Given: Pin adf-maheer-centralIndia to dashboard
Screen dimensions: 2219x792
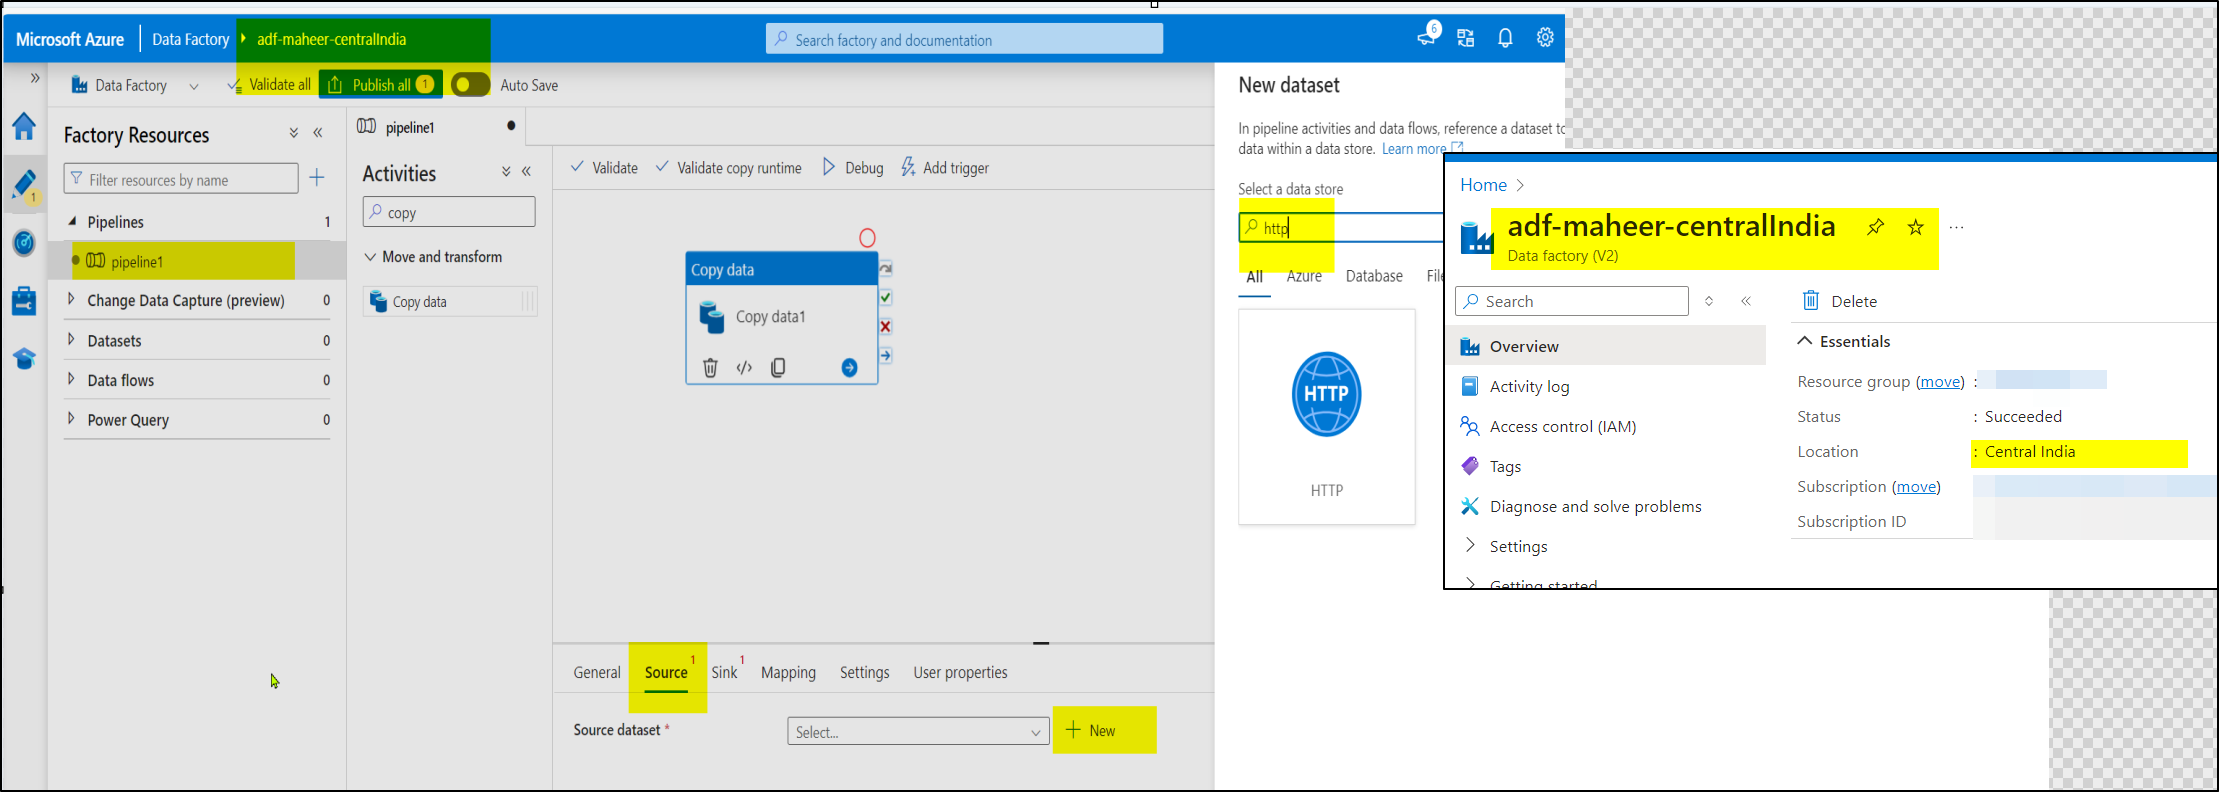Looking at the screenshot, I should 1875,227.
